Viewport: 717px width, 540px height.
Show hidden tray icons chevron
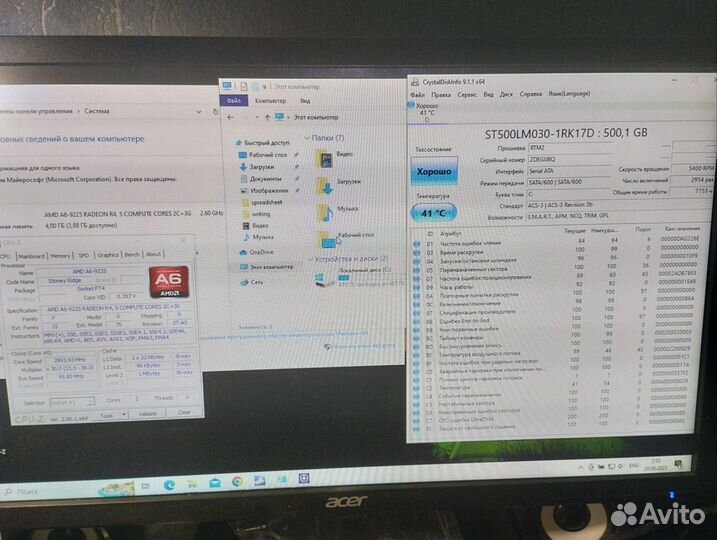581,467
